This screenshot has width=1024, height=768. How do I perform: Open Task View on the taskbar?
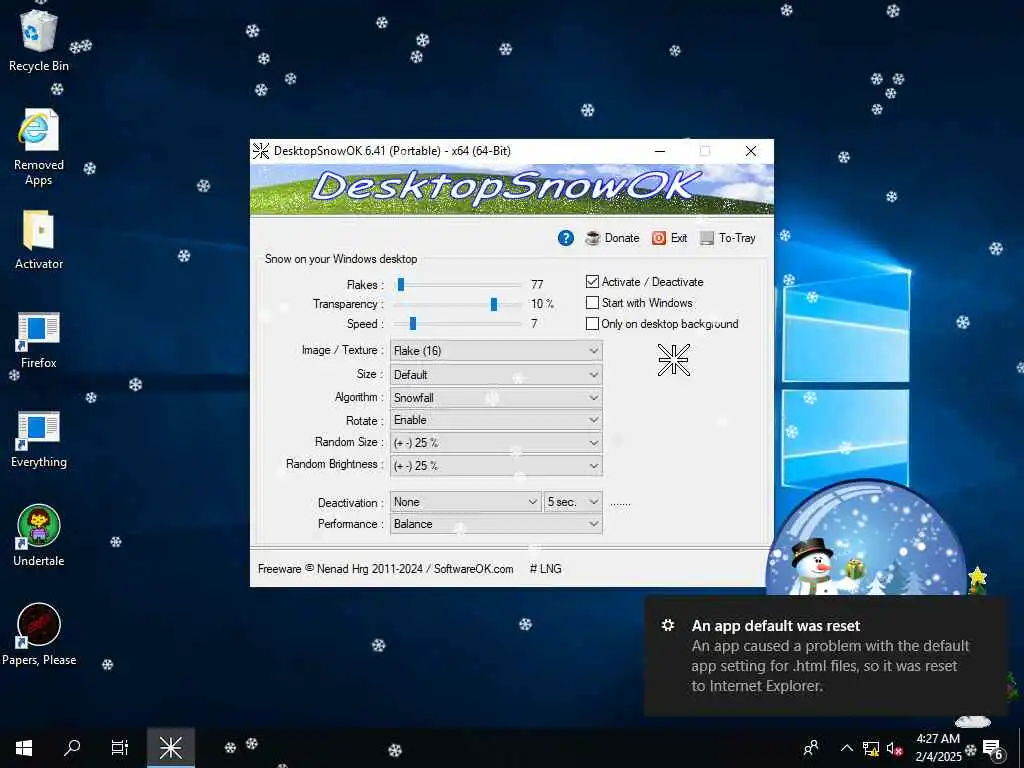click(x=120, y=748)
